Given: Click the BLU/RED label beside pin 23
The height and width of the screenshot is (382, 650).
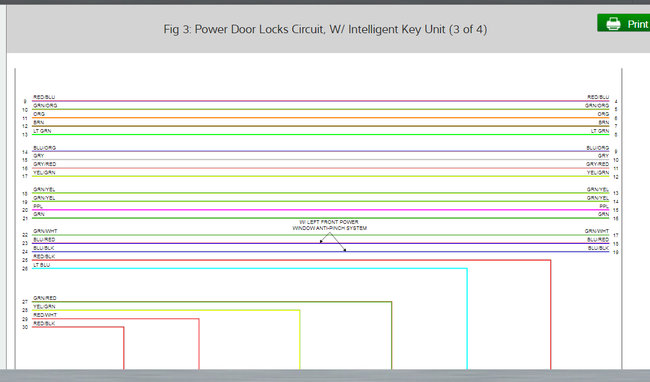Looking at the screenshot, I should click(x=44, y=239).
